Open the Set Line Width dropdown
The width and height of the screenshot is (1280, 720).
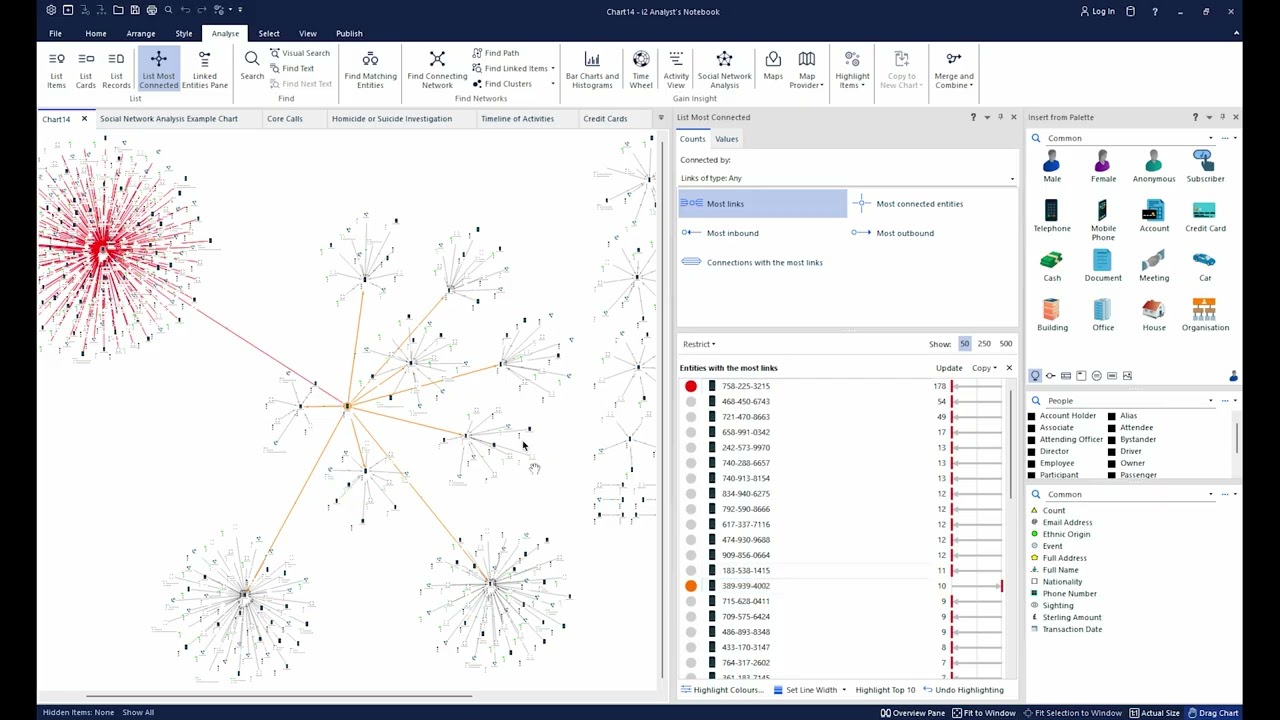844,690
